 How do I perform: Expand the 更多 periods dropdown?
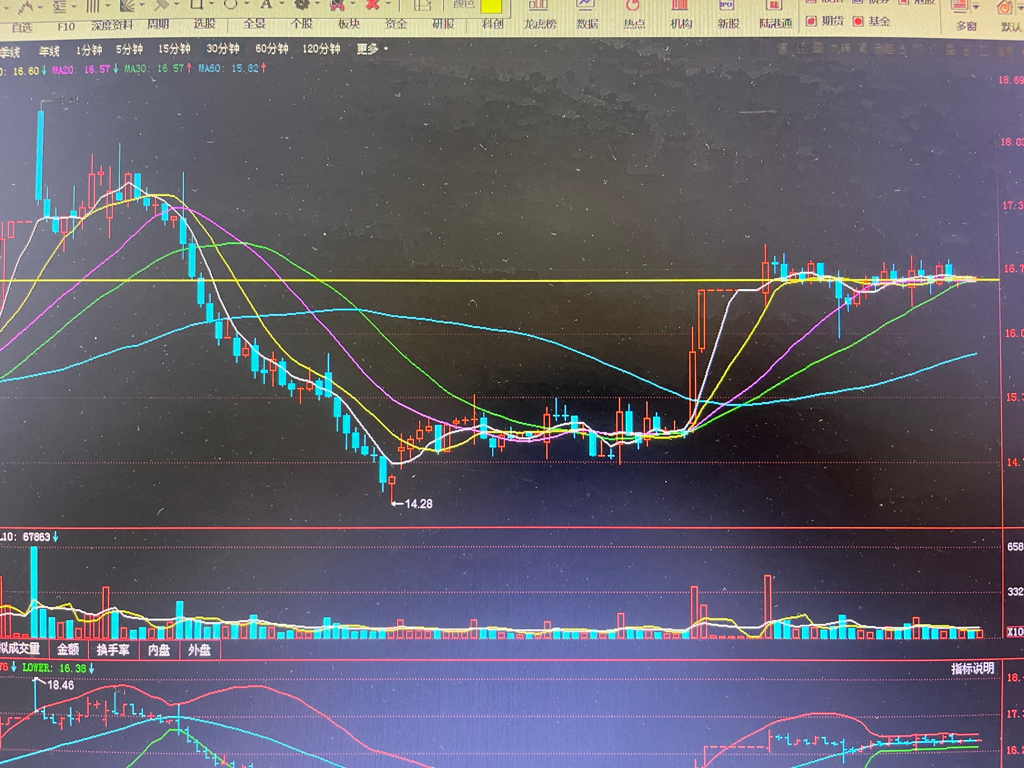372,49
